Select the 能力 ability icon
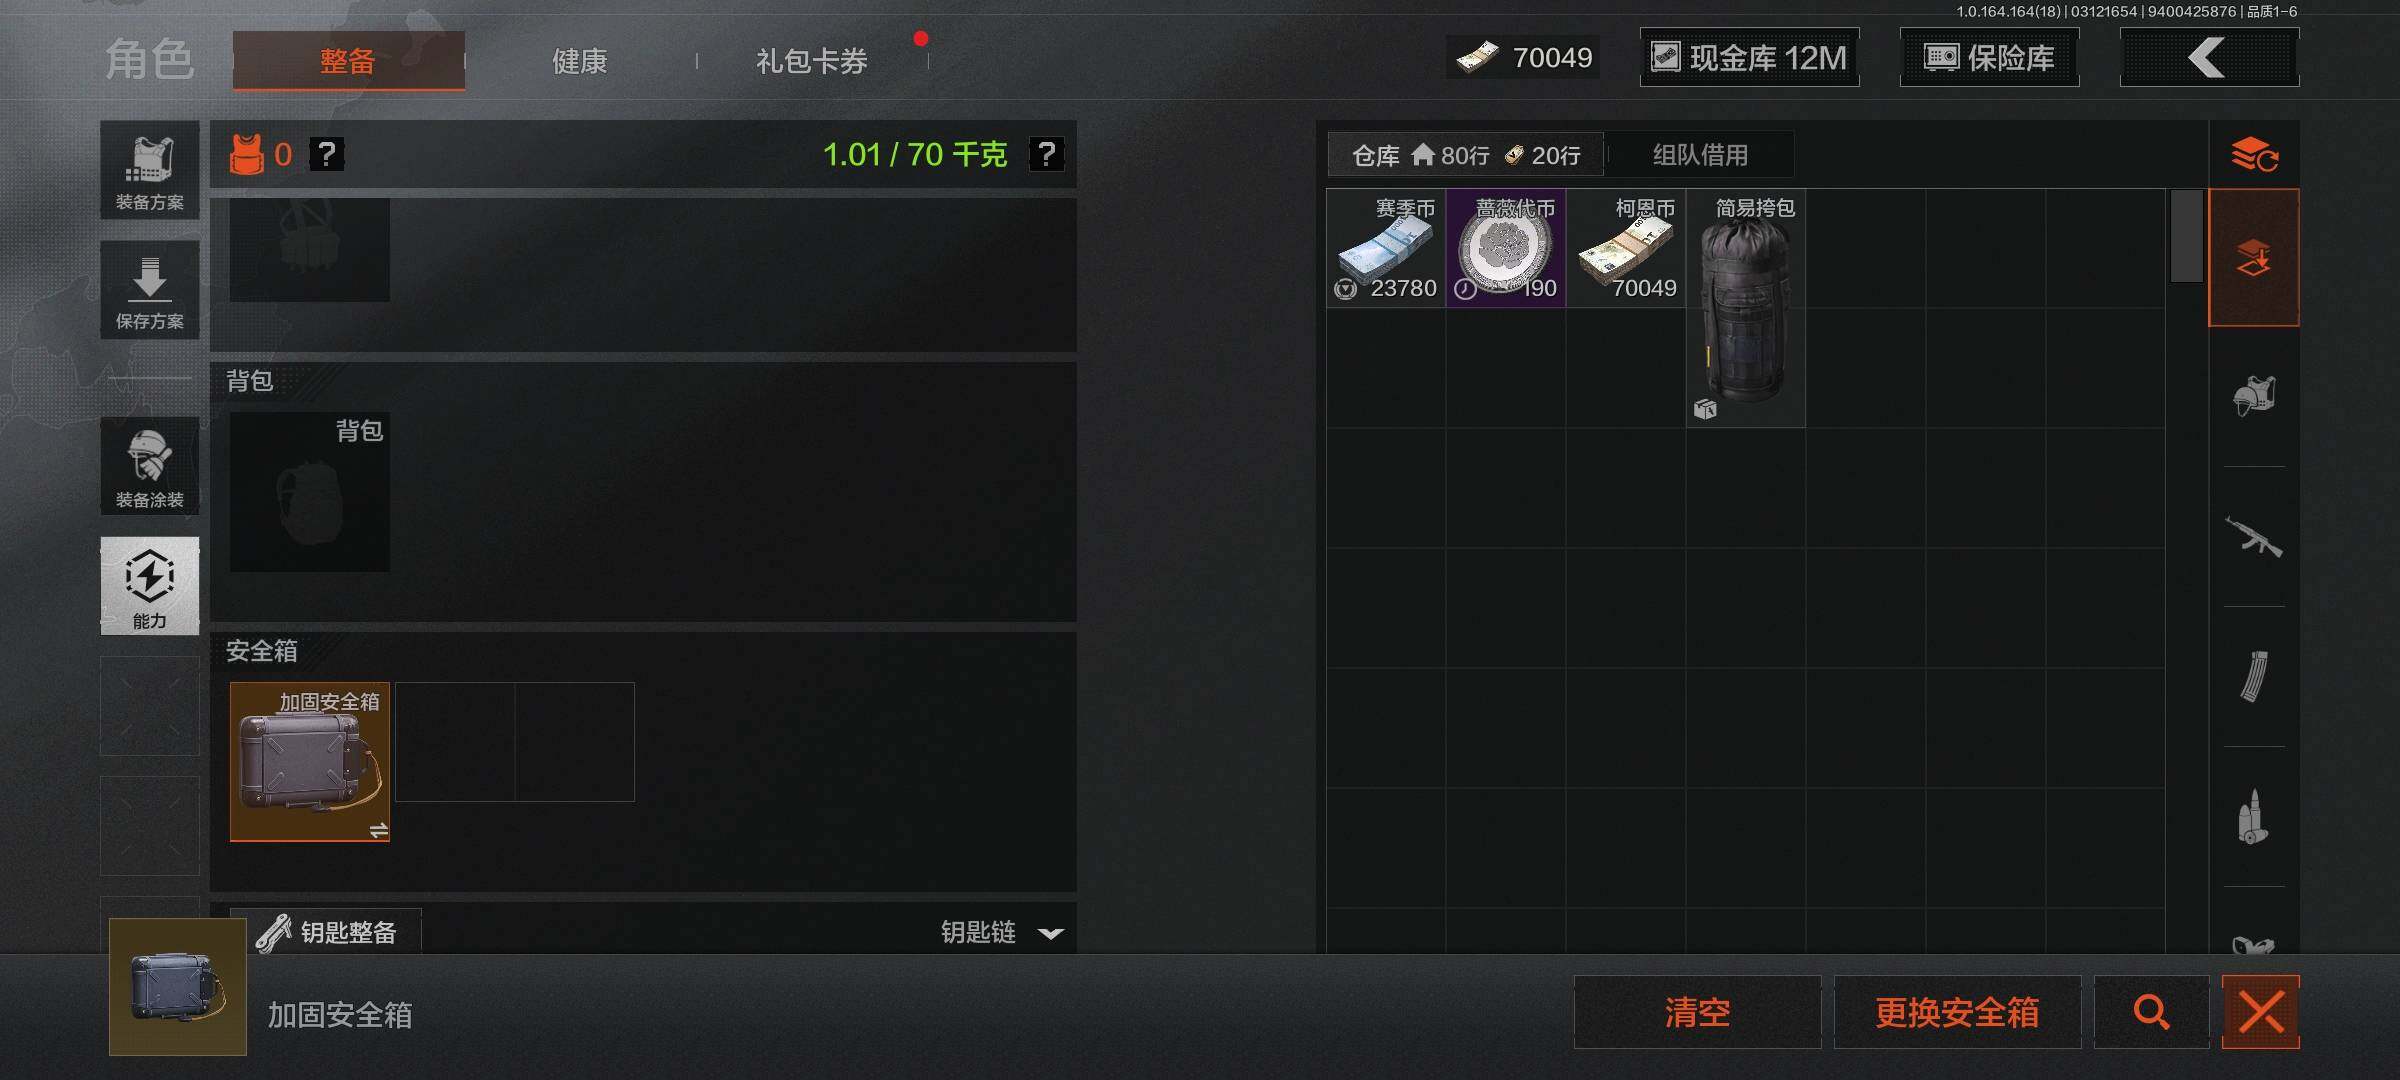This screenshot has height=1080, width=2400. [x=150, y=586]
